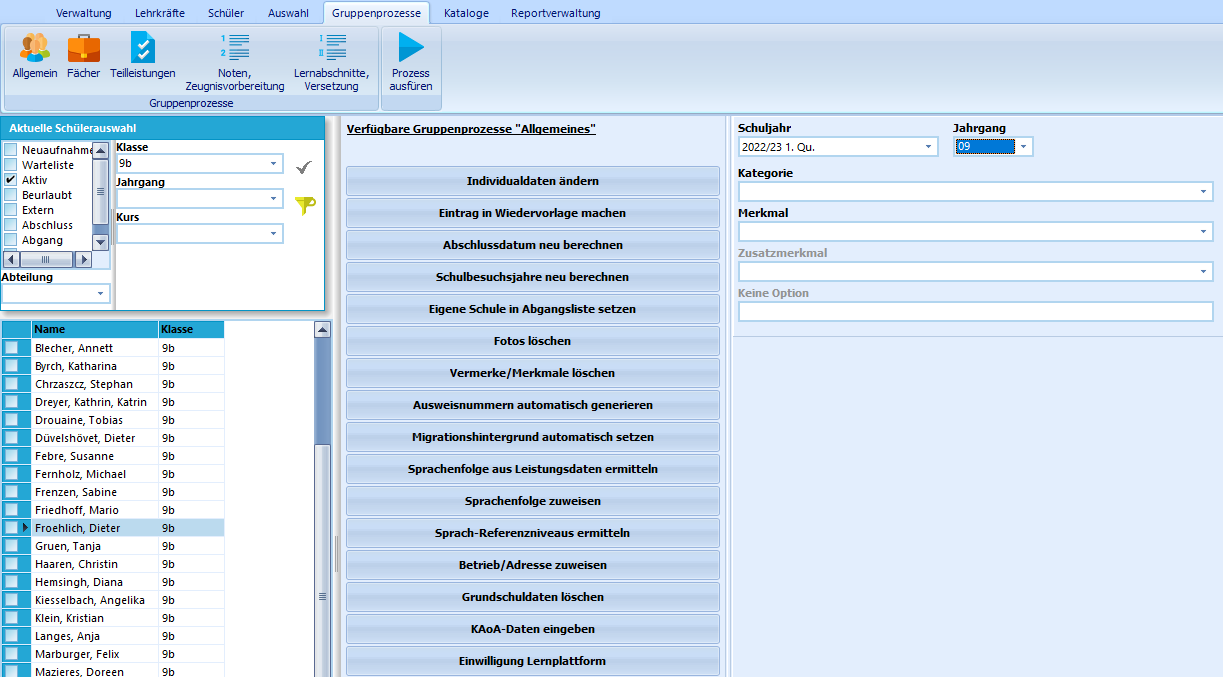
Task: Switch to the Verwaltung tab
Action: (x=83, y=13)
